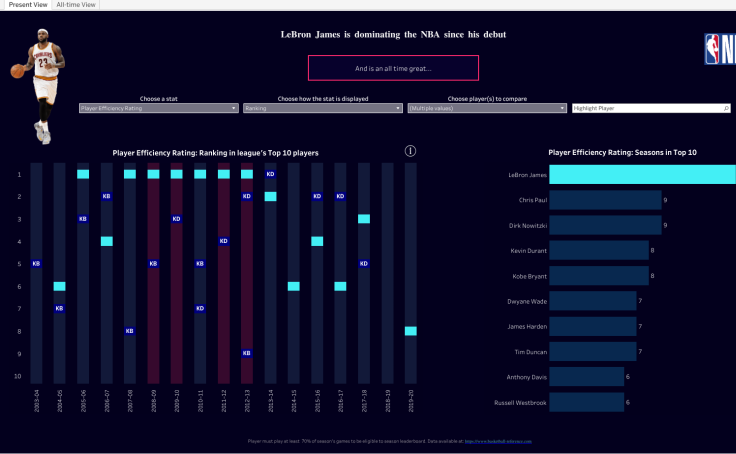Open the 'Choose a stat' dropdown
736x454 pixels.
coord(159,108)
